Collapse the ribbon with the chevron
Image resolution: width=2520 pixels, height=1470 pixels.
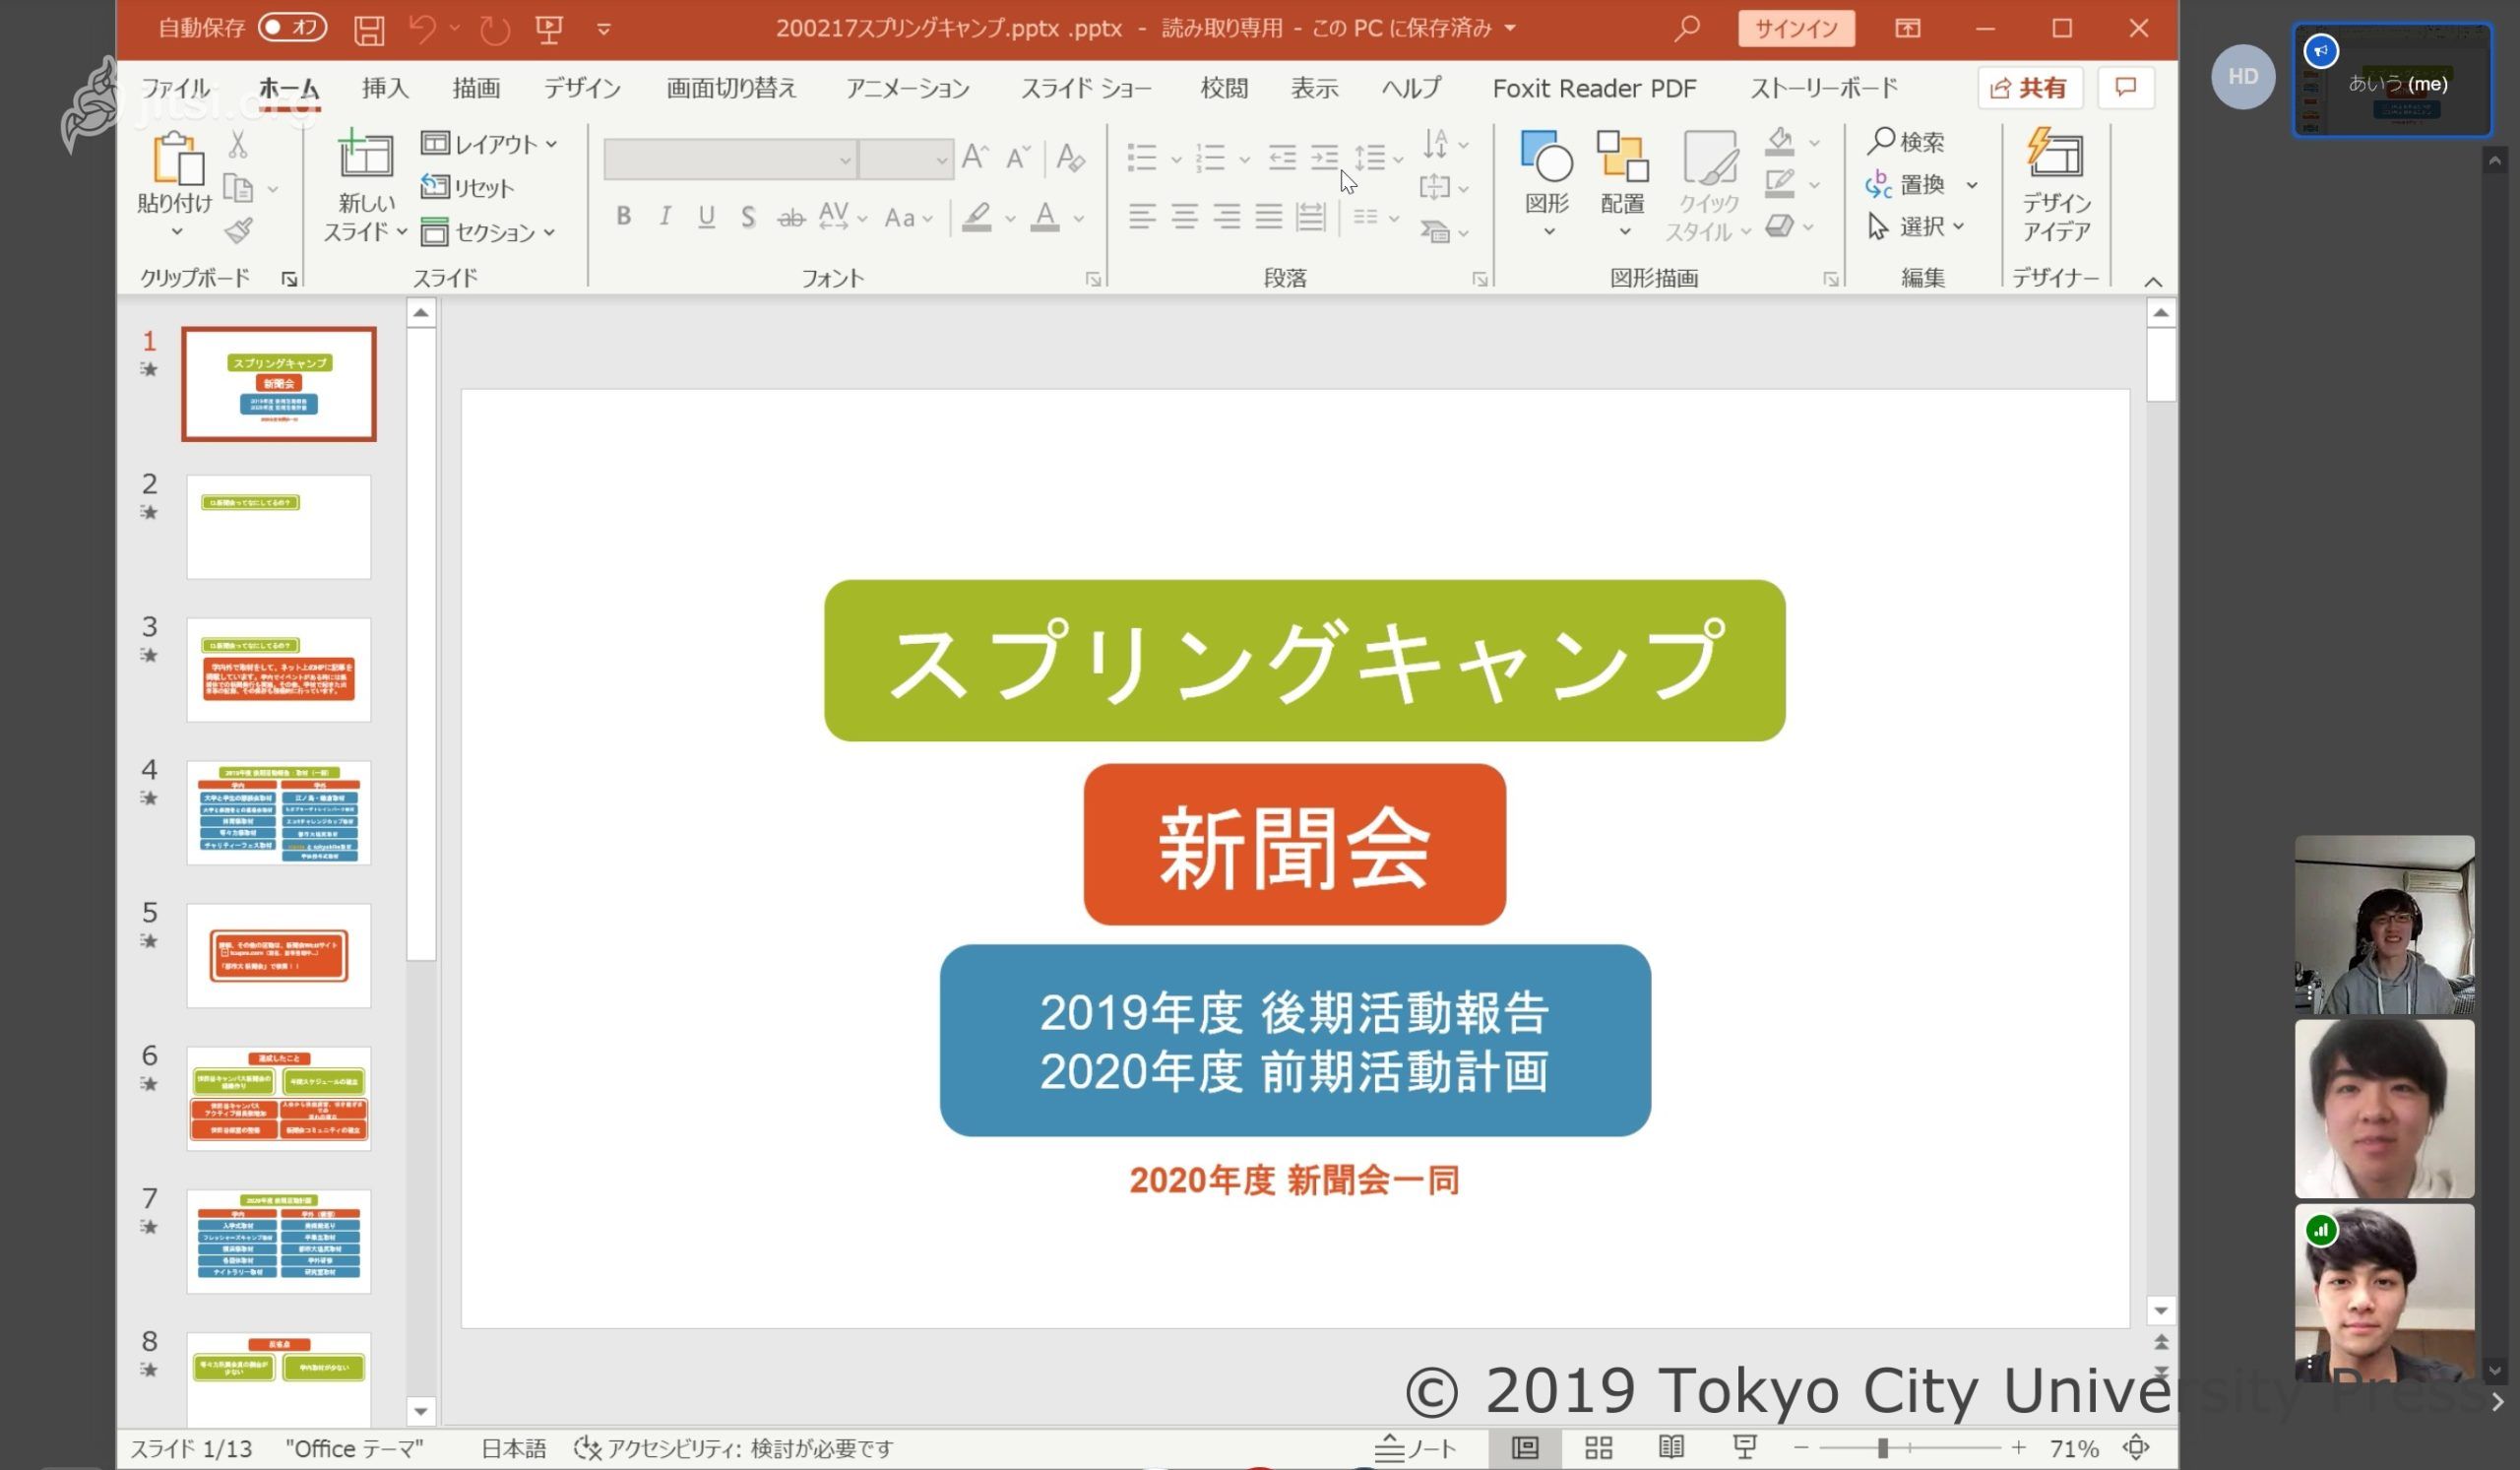[2153, 282]
